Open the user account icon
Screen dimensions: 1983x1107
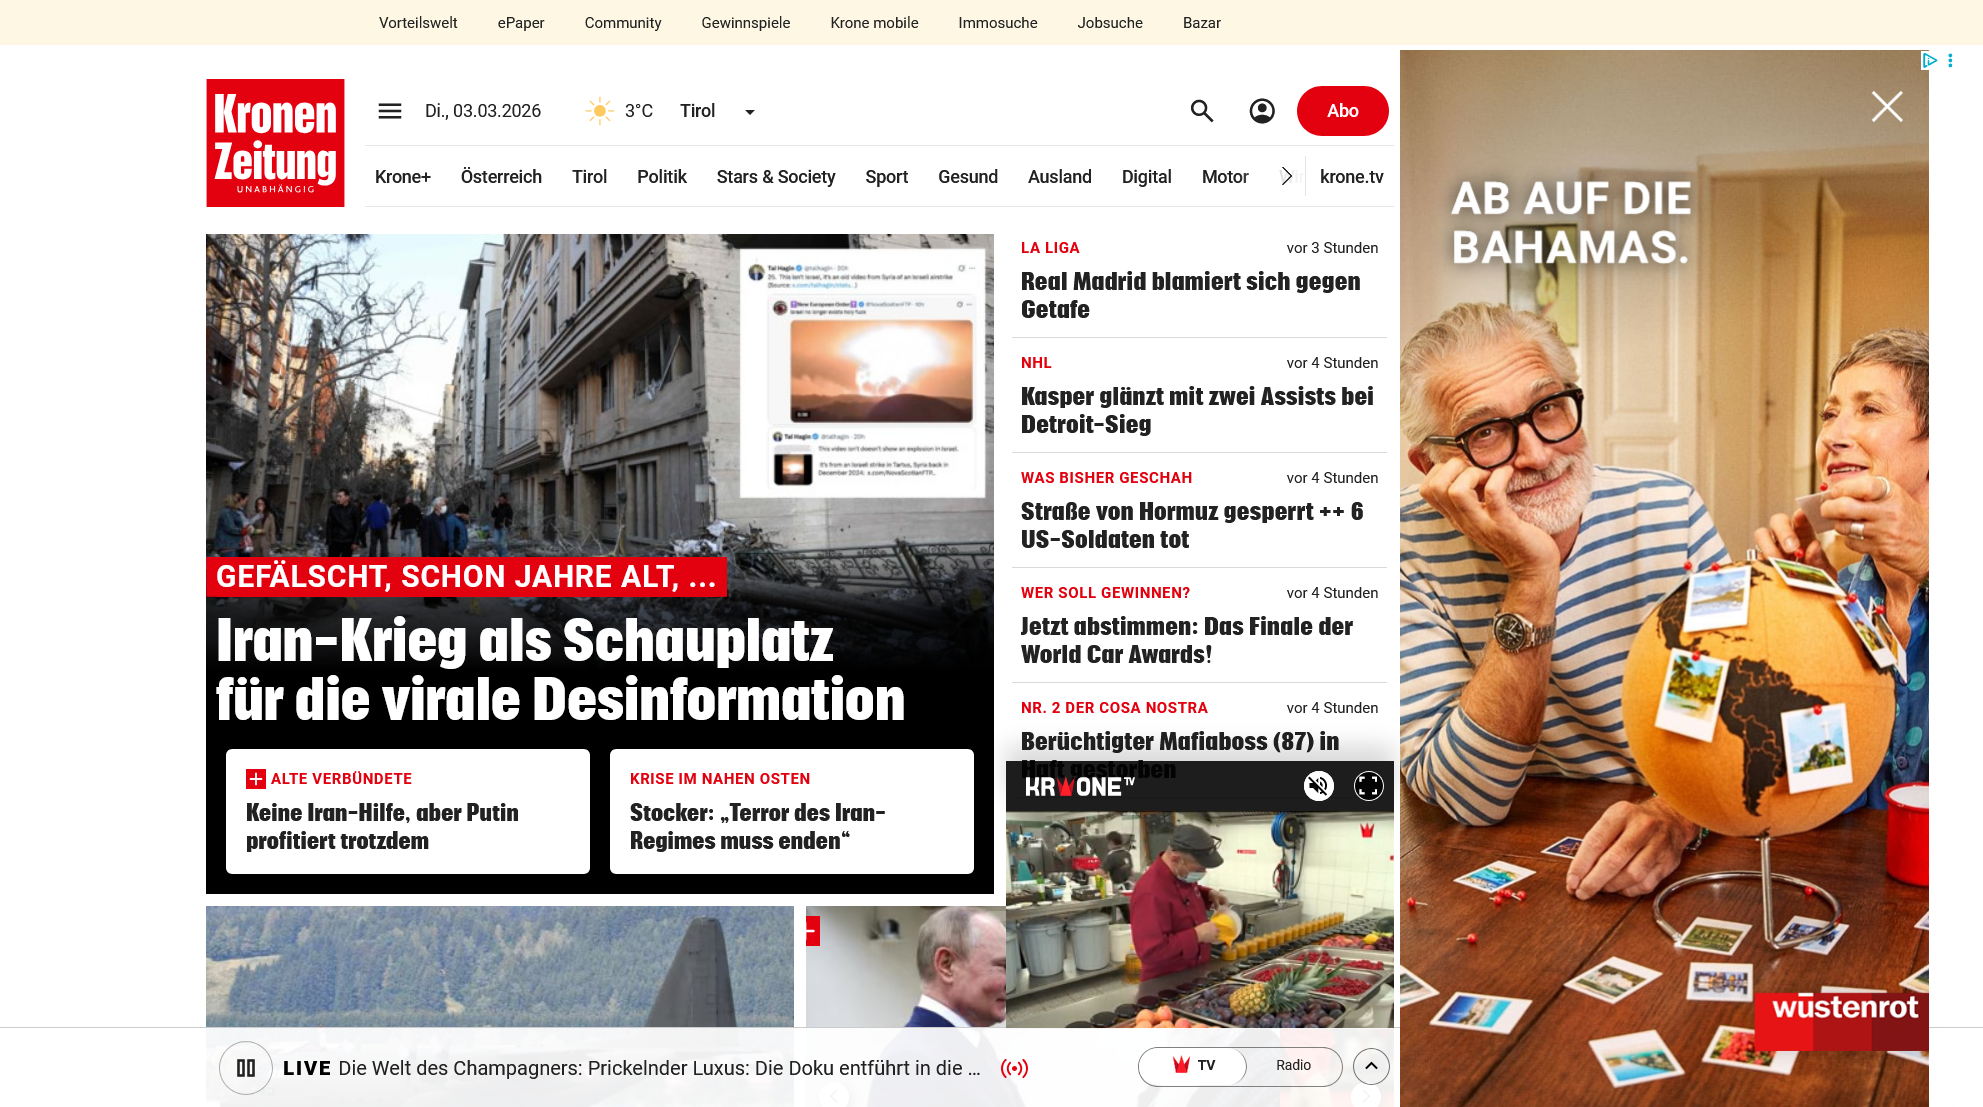(x=1262, y=111)
